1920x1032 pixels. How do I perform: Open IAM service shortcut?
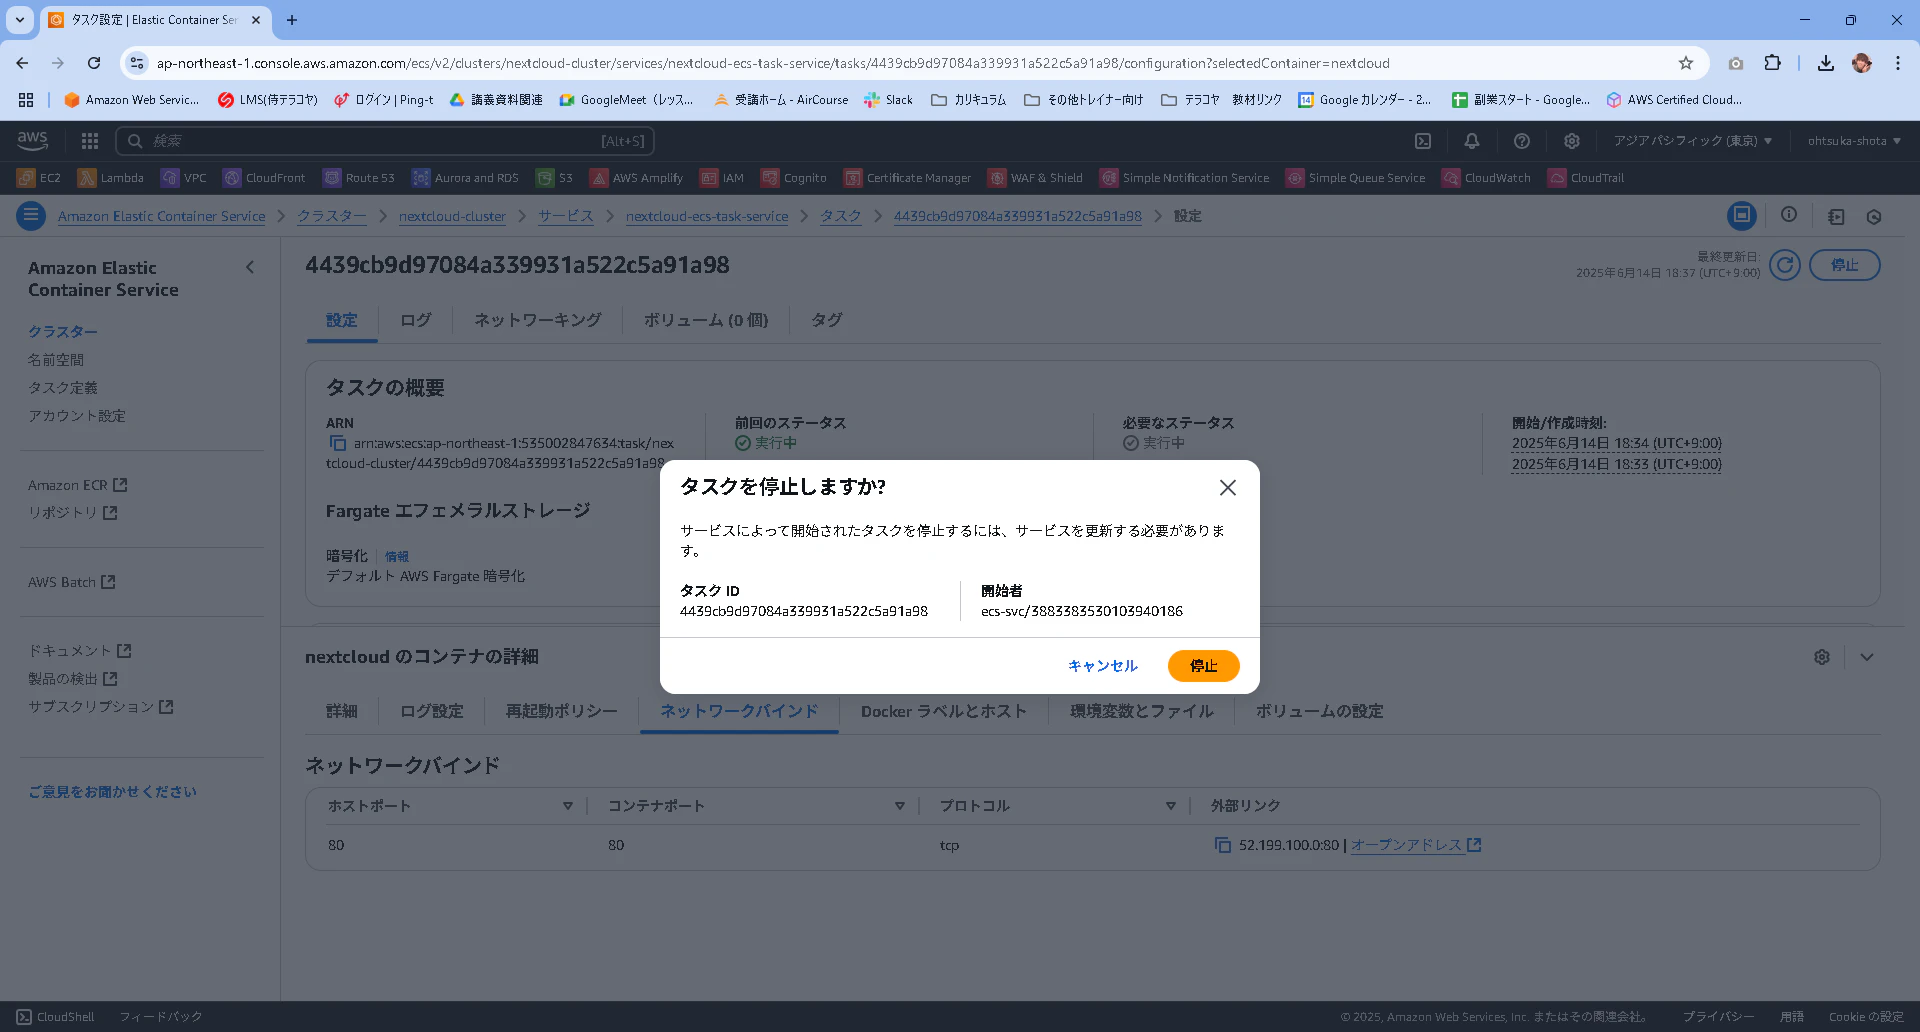[722, 178]
